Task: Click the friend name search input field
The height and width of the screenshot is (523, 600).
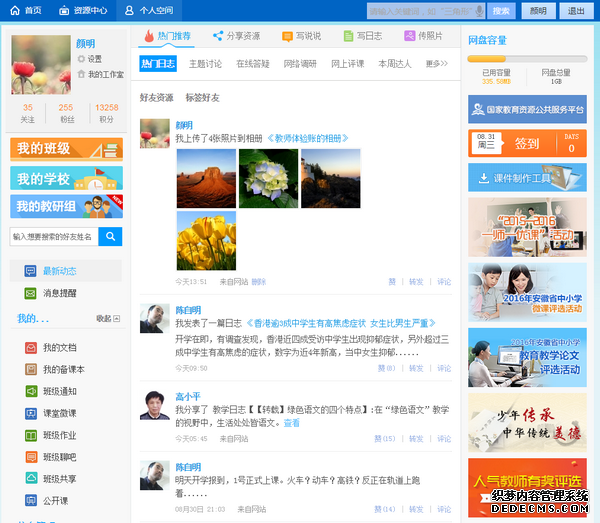Action: pyautogui.click(x=54, y=236)
